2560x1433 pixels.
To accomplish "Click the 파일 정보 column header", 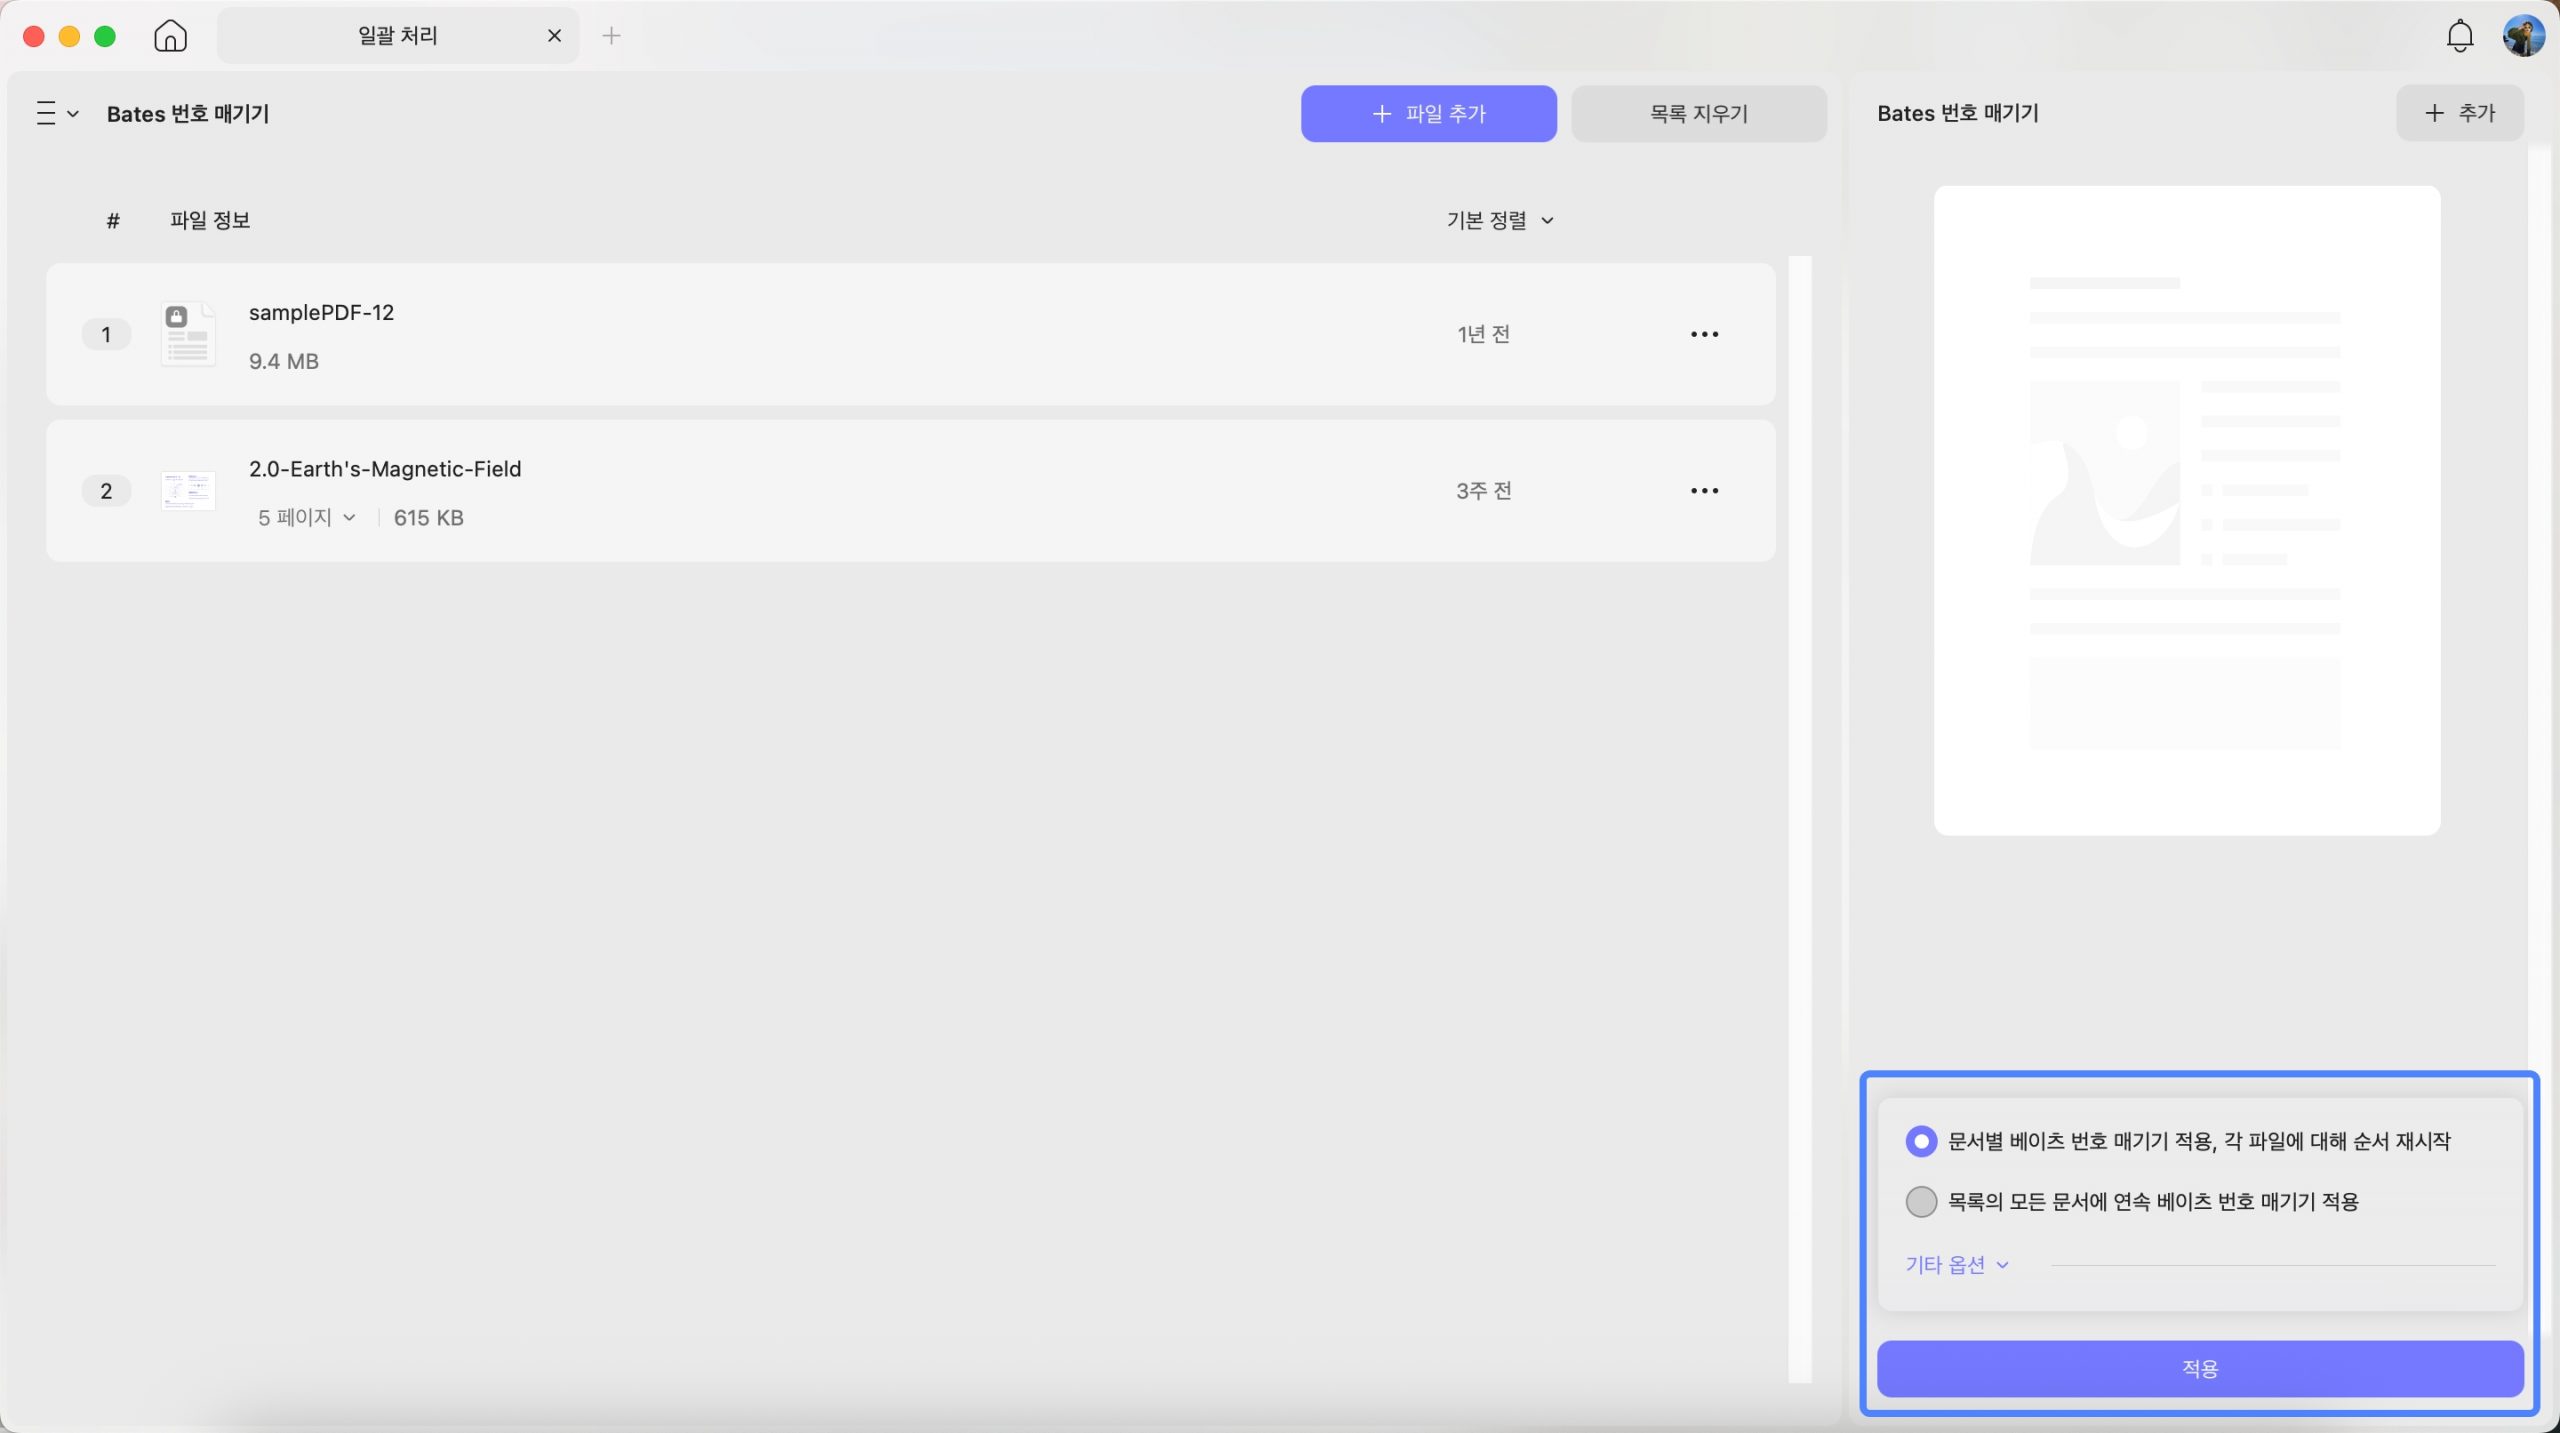I will (x=210, y=220).
